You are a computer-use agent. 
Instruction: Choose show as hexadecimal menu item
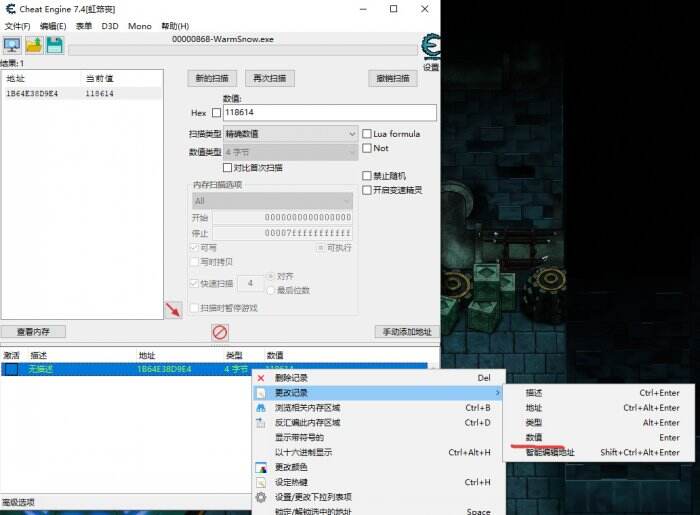point(379,453)
